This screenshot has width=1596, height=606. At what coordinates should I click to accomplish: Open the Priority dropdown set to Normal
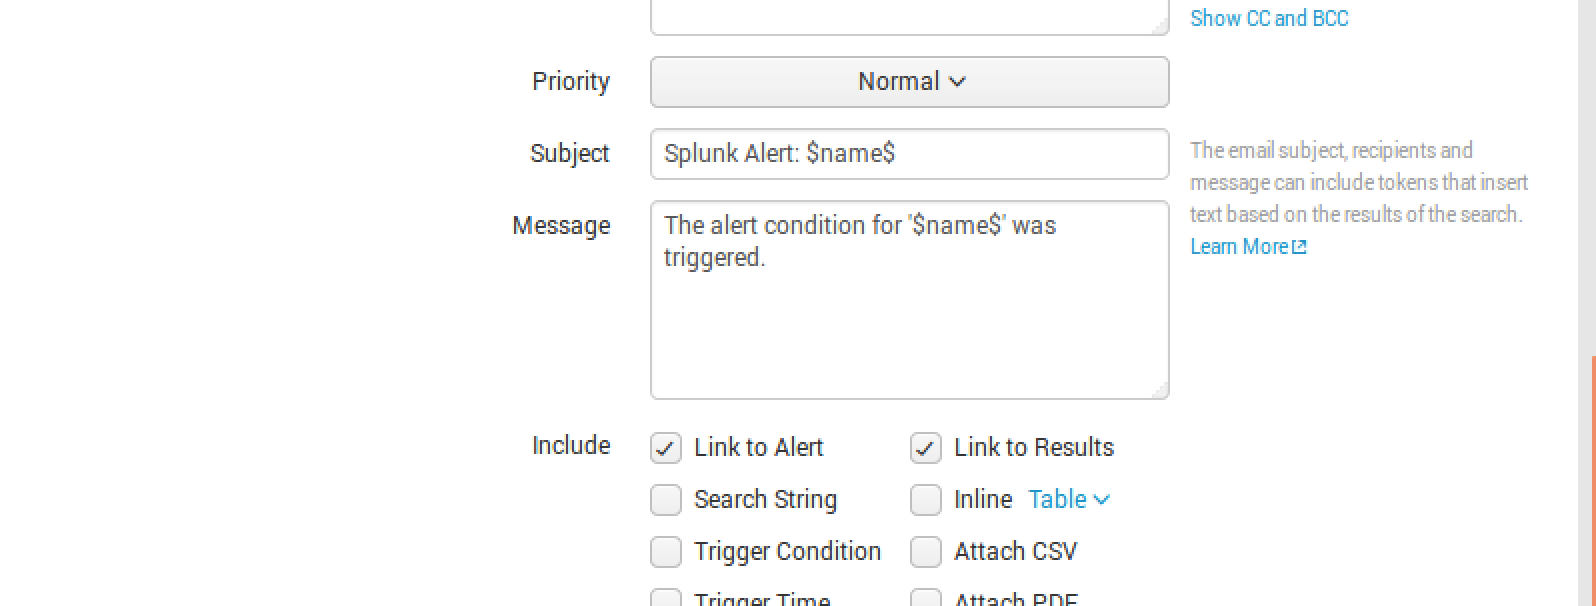pyautogui.click(x=909, y=82)
